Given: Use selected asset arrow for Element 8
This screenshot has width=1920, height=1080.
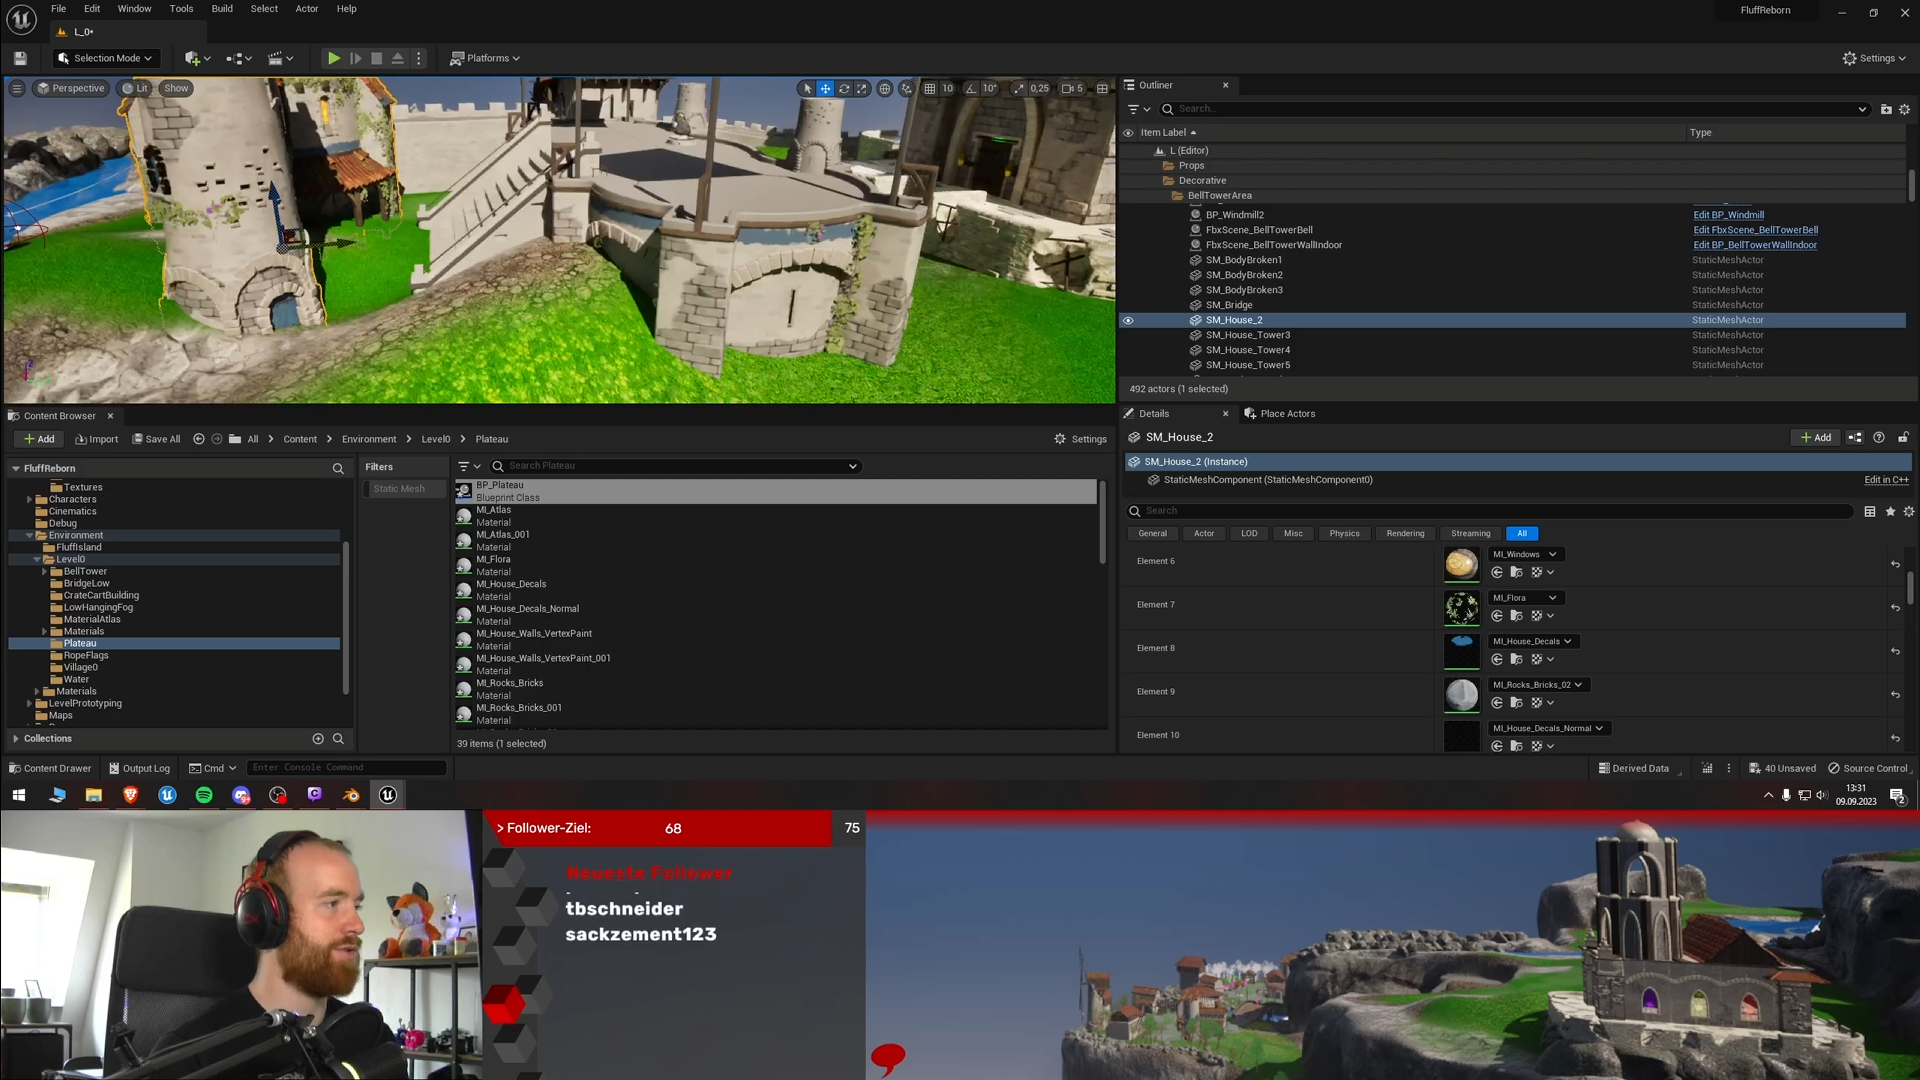Looking at the screenshot, I should (x=1496, y=659).
